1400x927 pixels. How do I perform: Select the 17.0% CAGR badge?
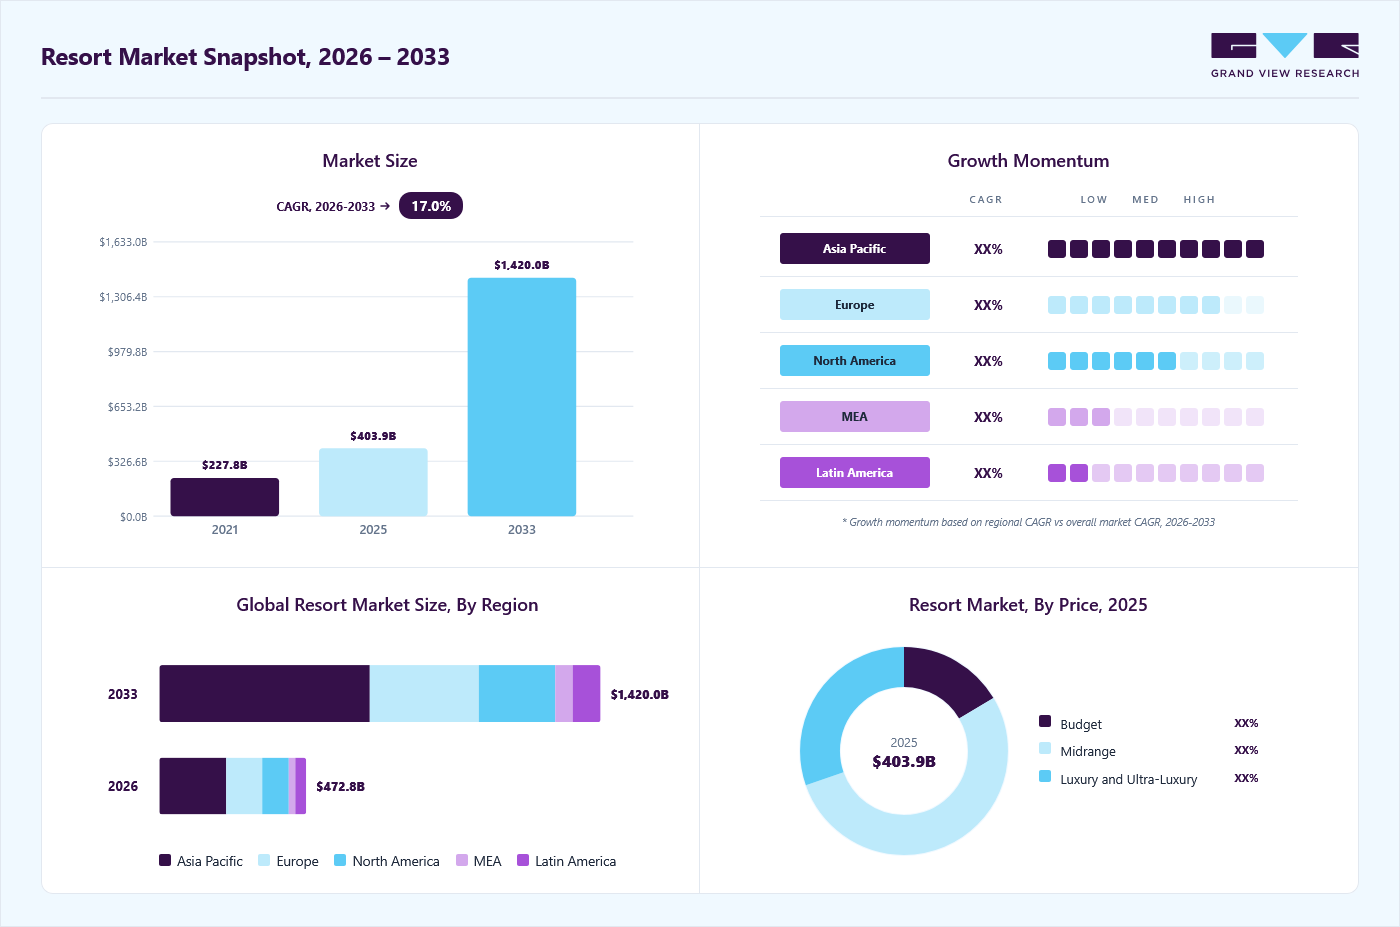pos(431,206)
